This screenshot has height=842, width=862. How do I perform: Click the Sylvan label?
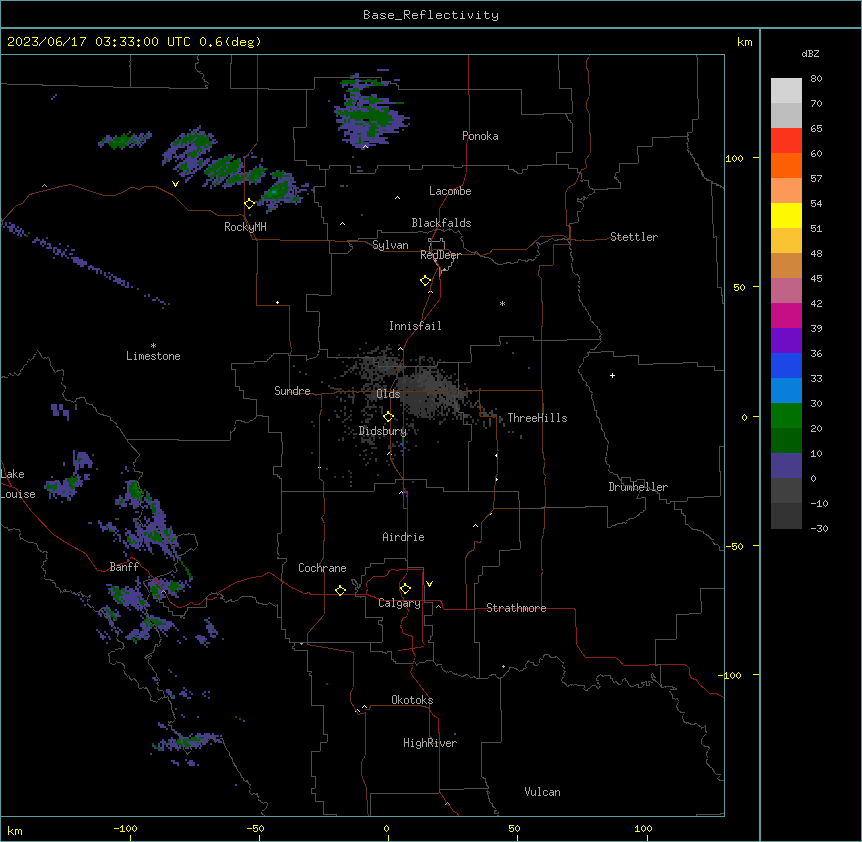(390, 245)
